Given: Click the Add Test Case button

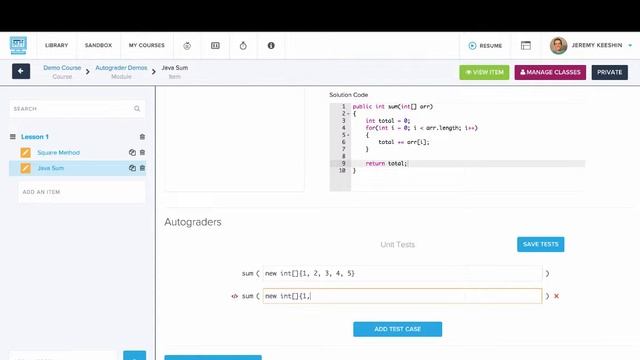Looking at the screenshot, I should click(398, 329).
